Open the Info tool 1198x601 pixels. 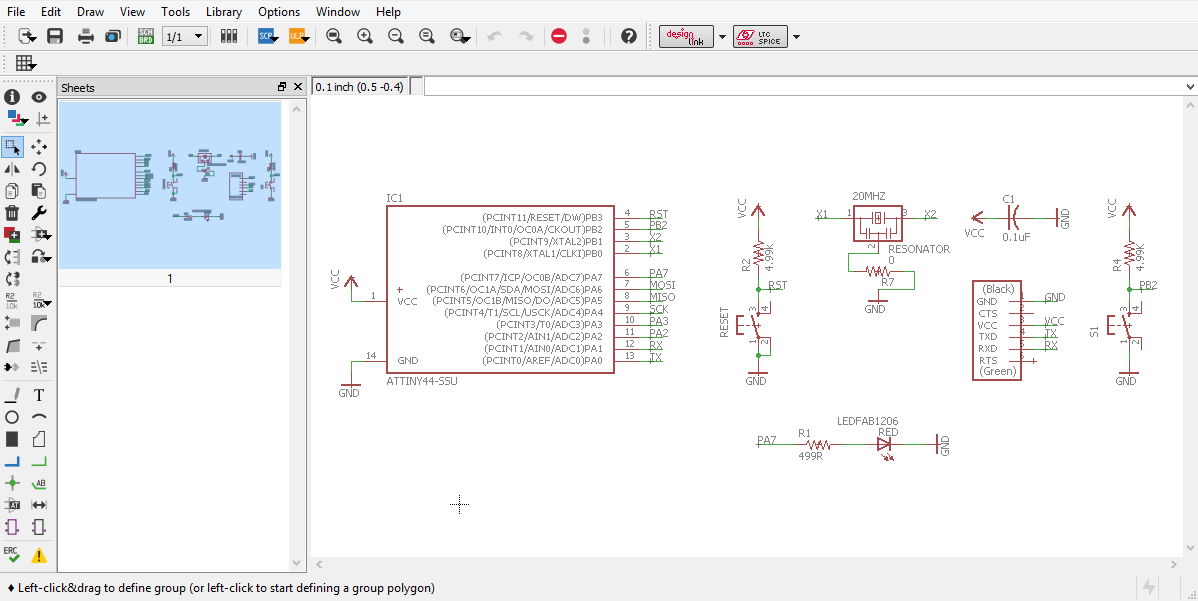click(x=12, y=97)
